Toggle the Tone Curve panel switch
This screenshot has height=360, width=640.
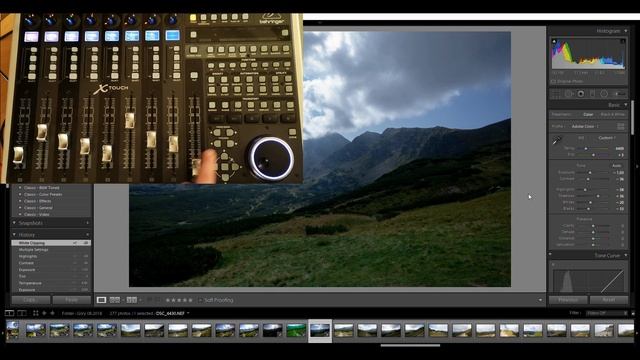point(550,255)
